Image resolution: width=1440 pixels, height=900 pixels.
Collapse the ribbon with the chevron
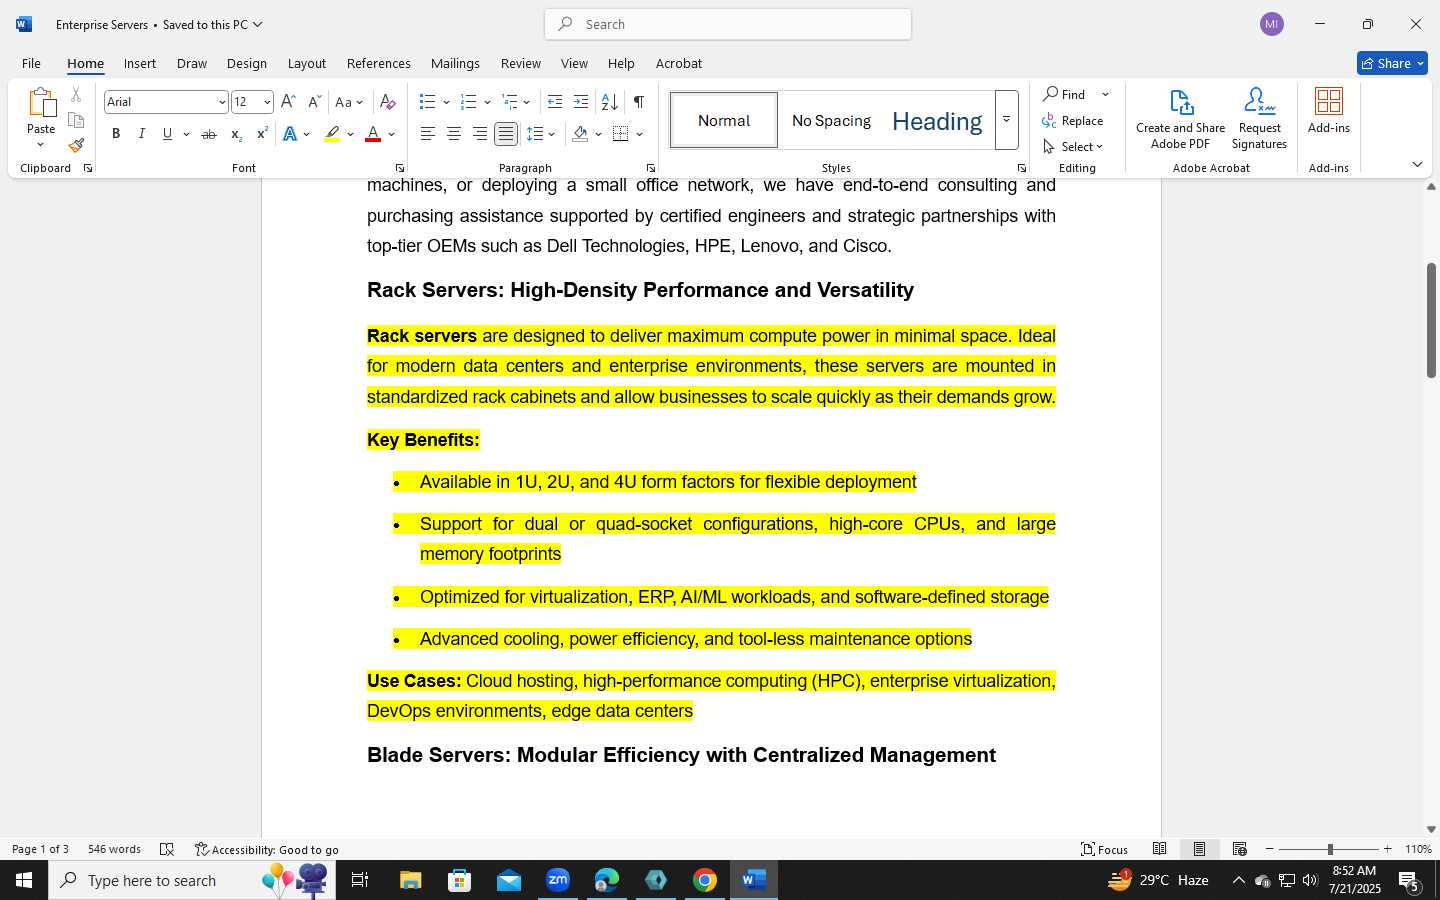1417,164
